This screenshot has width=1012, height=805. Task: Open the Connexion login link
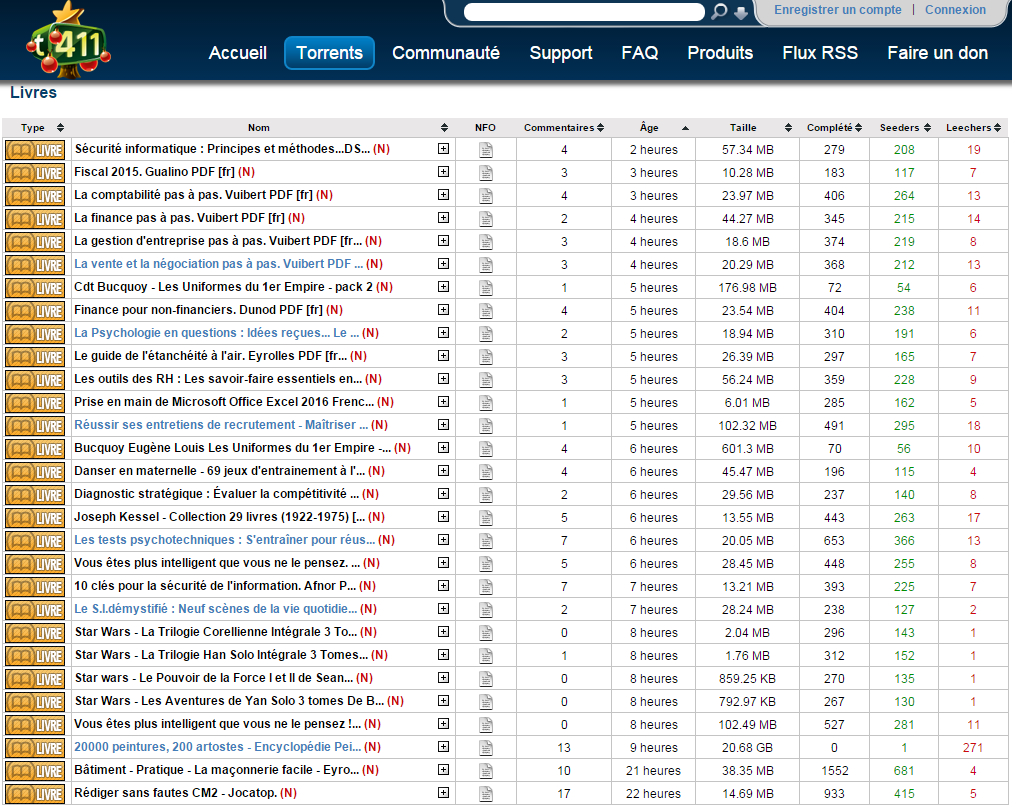click(955, 10)
